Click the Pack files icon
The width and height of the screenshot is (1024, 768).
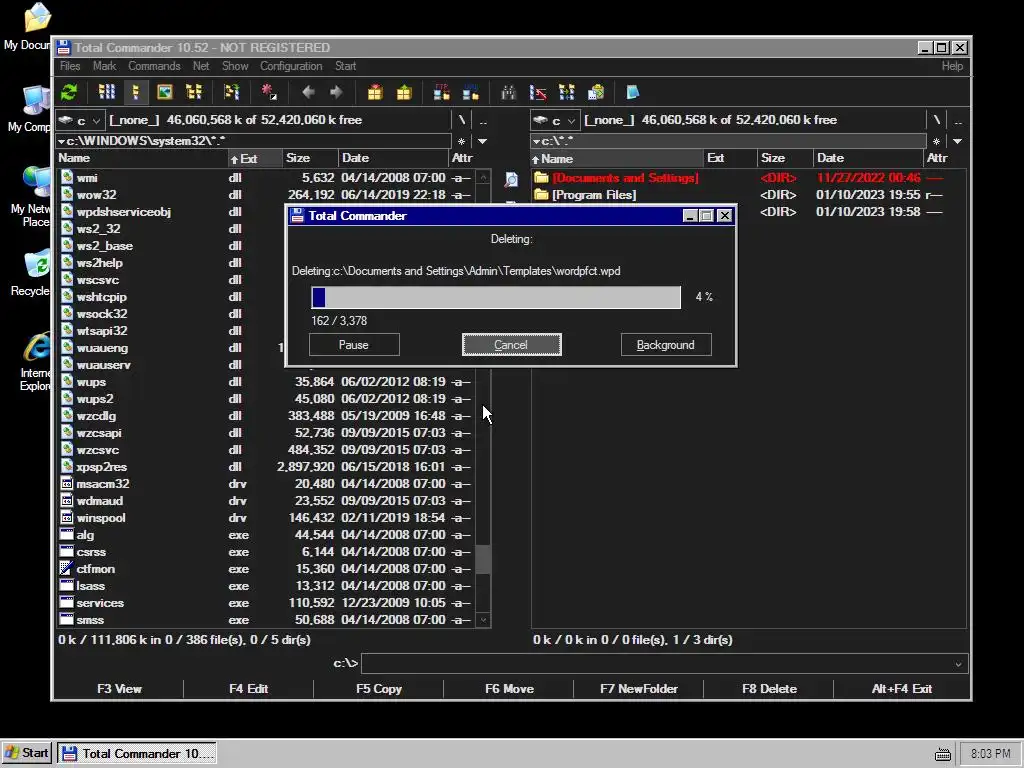(375, 92)
